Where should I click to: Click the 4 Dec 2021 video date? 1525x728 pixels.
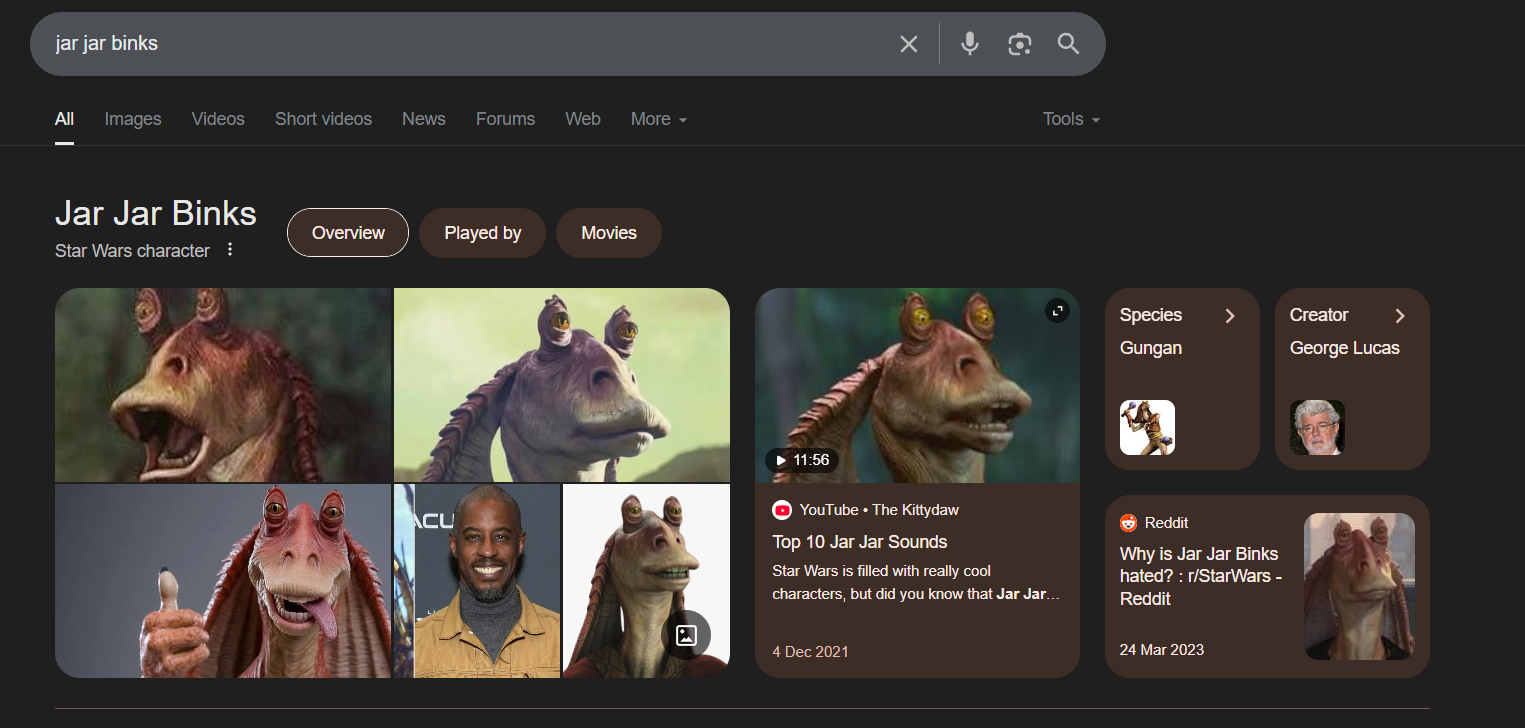[x=810, y=651]
